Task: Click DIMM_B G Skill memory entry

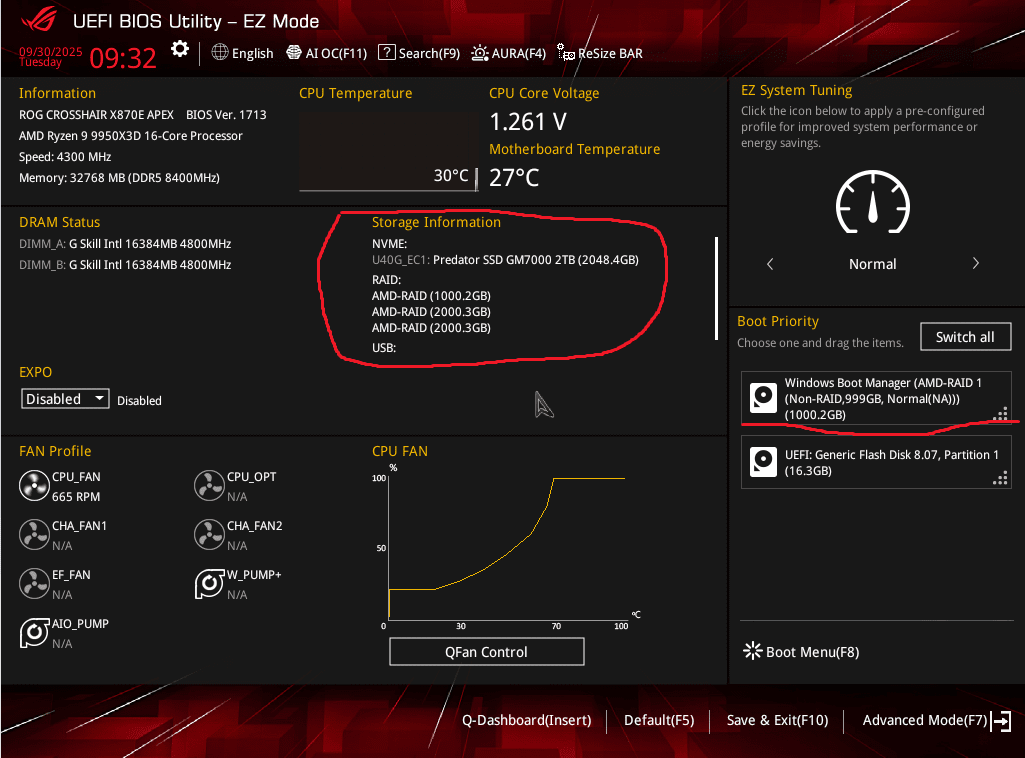Action: pos(125,265)
